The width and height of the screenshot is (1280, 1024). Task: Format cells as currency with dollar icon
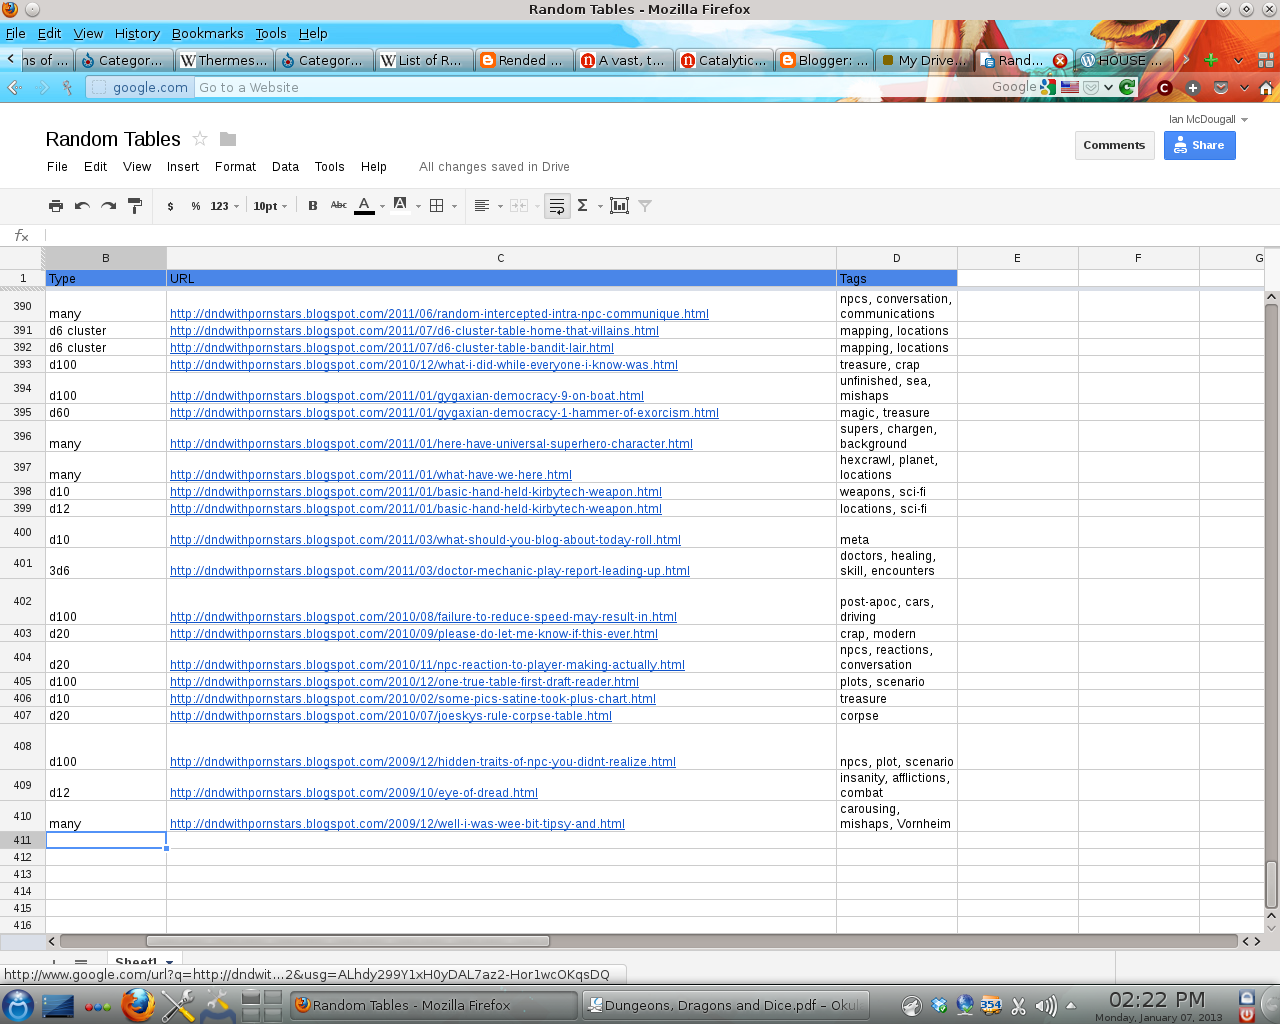point(171,206)
